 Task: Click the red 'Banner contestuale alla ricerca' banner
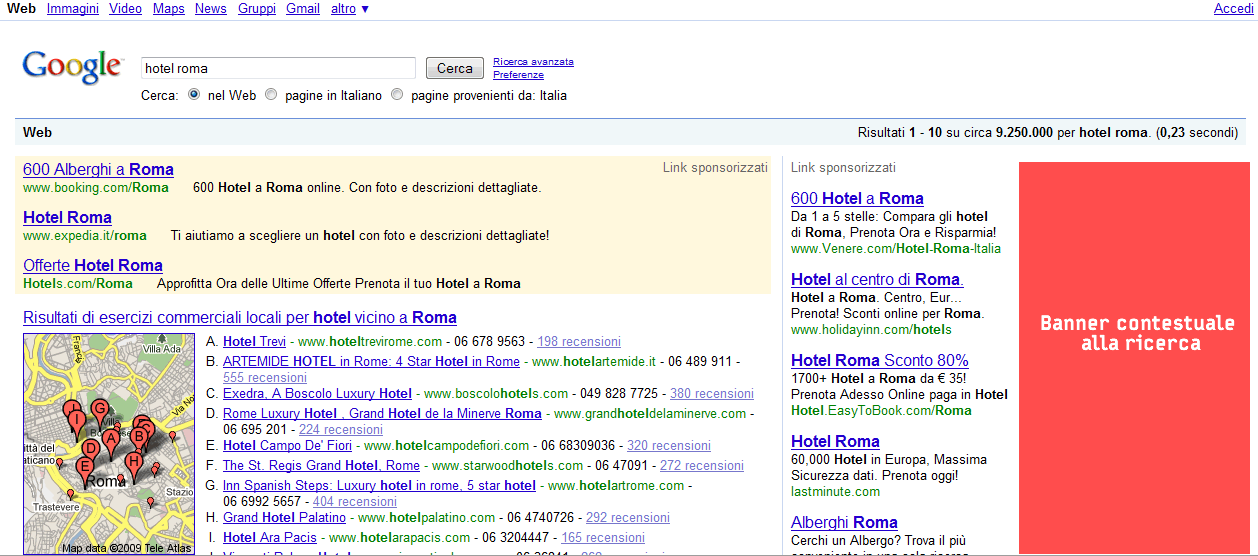[x=1134, y=358]
